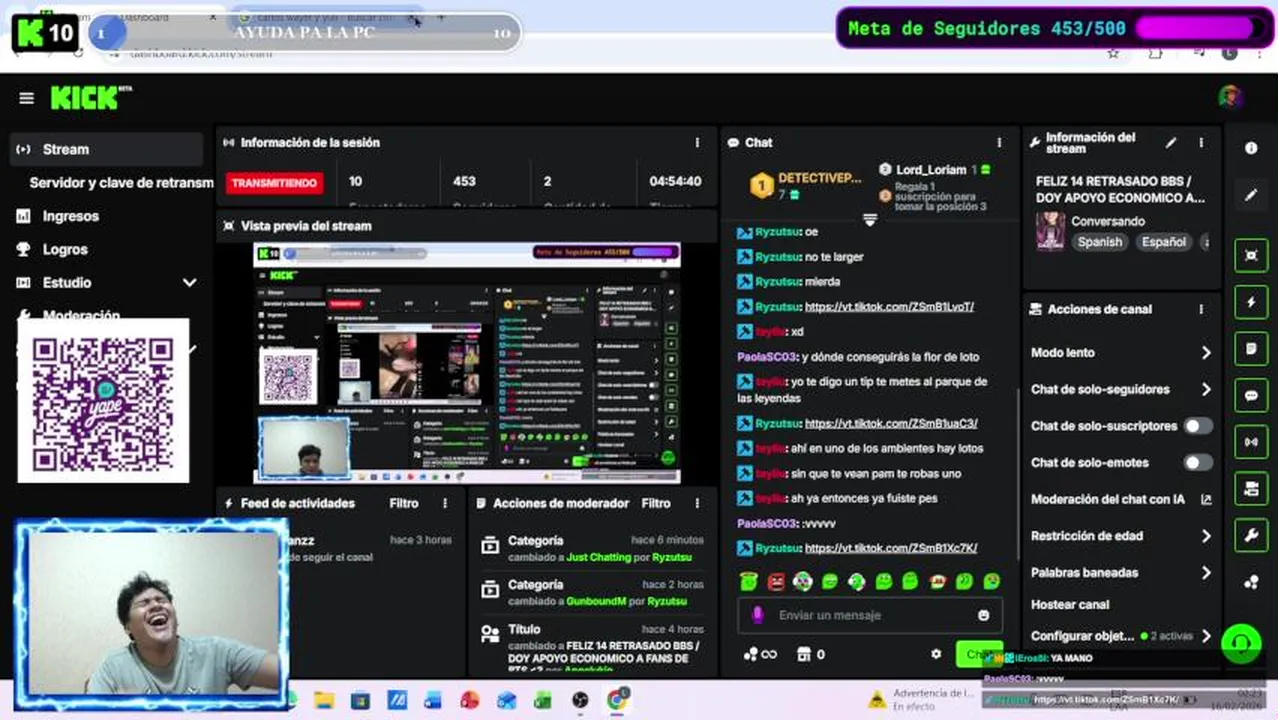Open Ingresos in the sidebar

pyautogui.click(x=70, y=216)
